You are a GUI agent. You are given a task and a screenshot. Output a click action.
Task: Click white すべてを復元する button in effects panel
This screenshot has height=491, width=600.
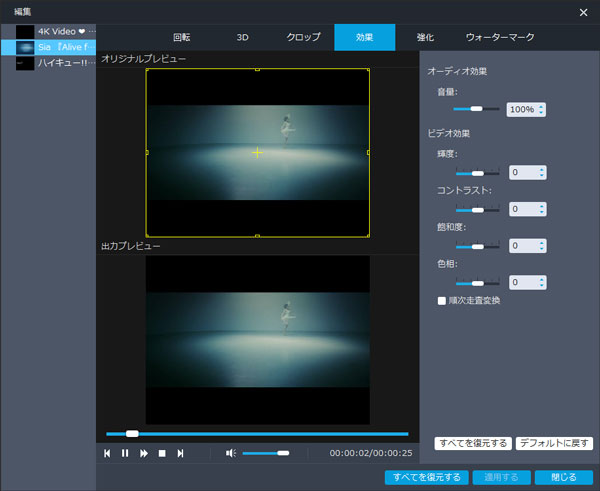[473, 444]
